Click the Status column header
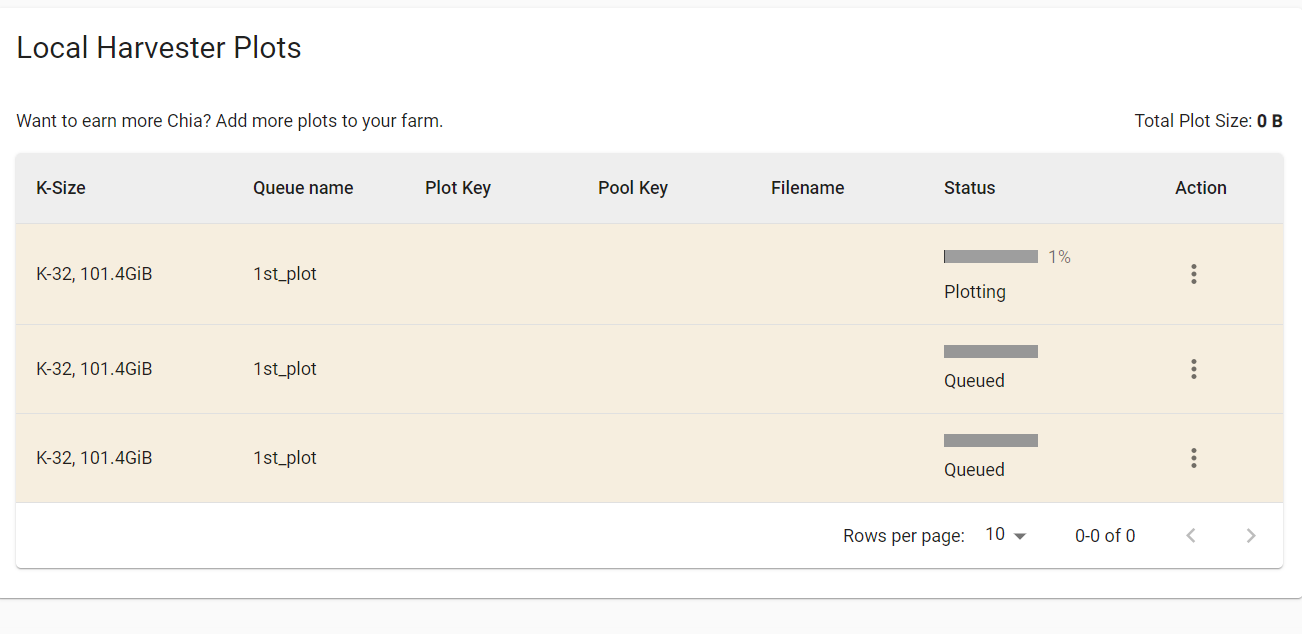Viewport: 1302px width, 634px height. point(970,188)
